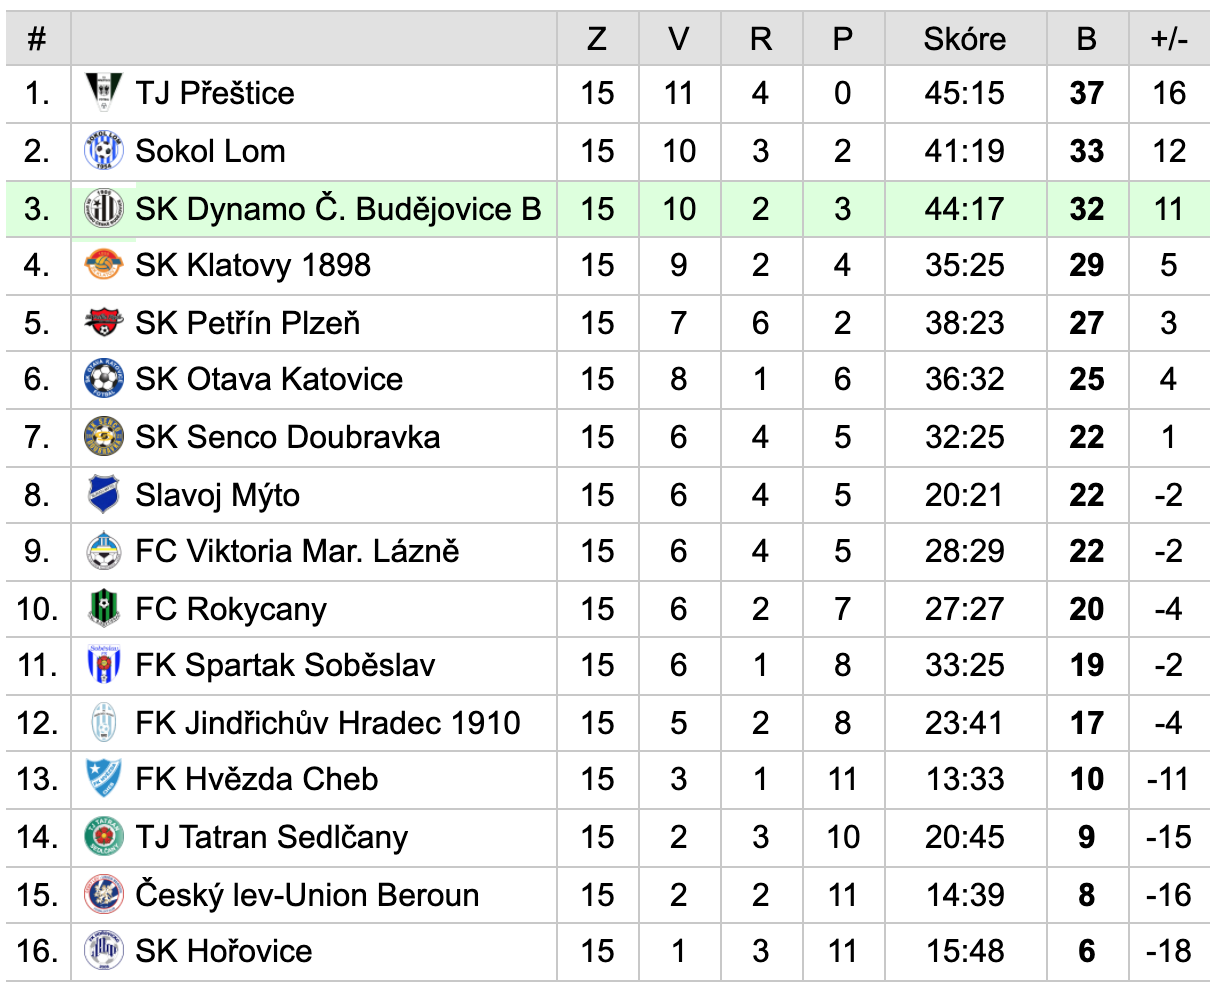Viewport: 1220px width, 990px height.
Task: Click the TJ Přeštice club logo
Action: point(104,93)
